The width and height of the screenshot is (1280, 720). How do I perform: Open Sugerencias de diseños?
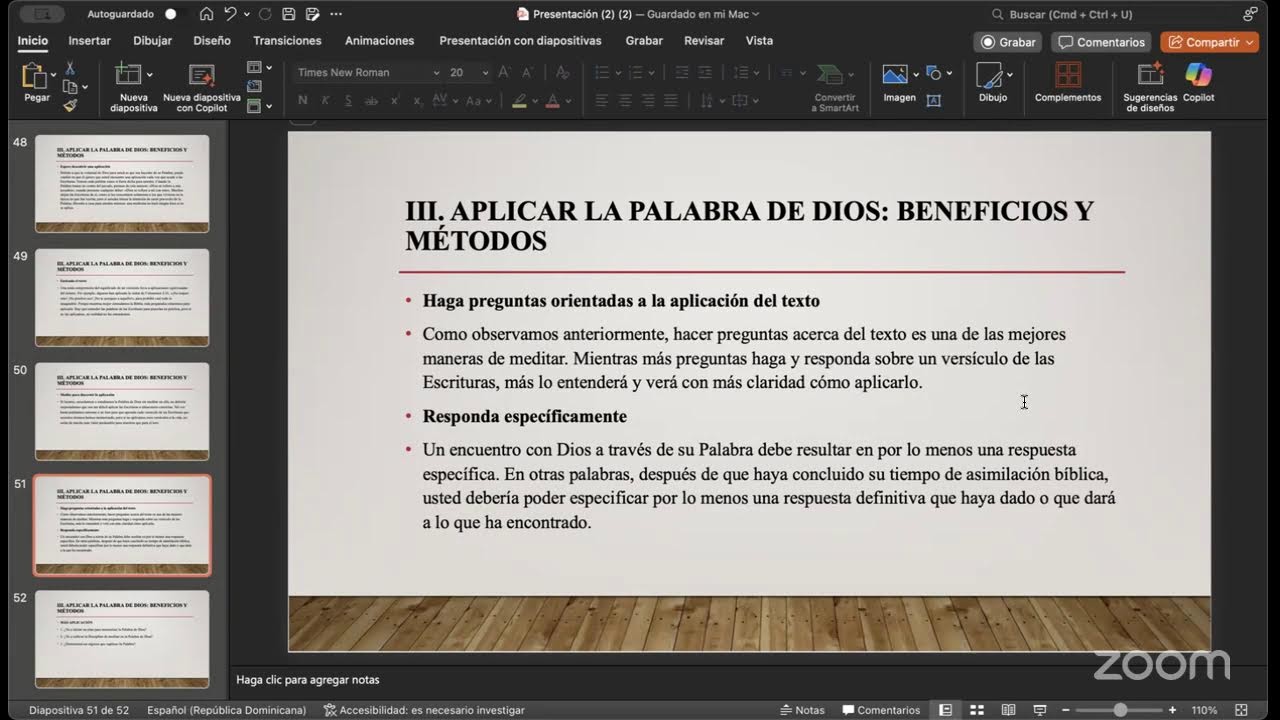pos(1150,87)
